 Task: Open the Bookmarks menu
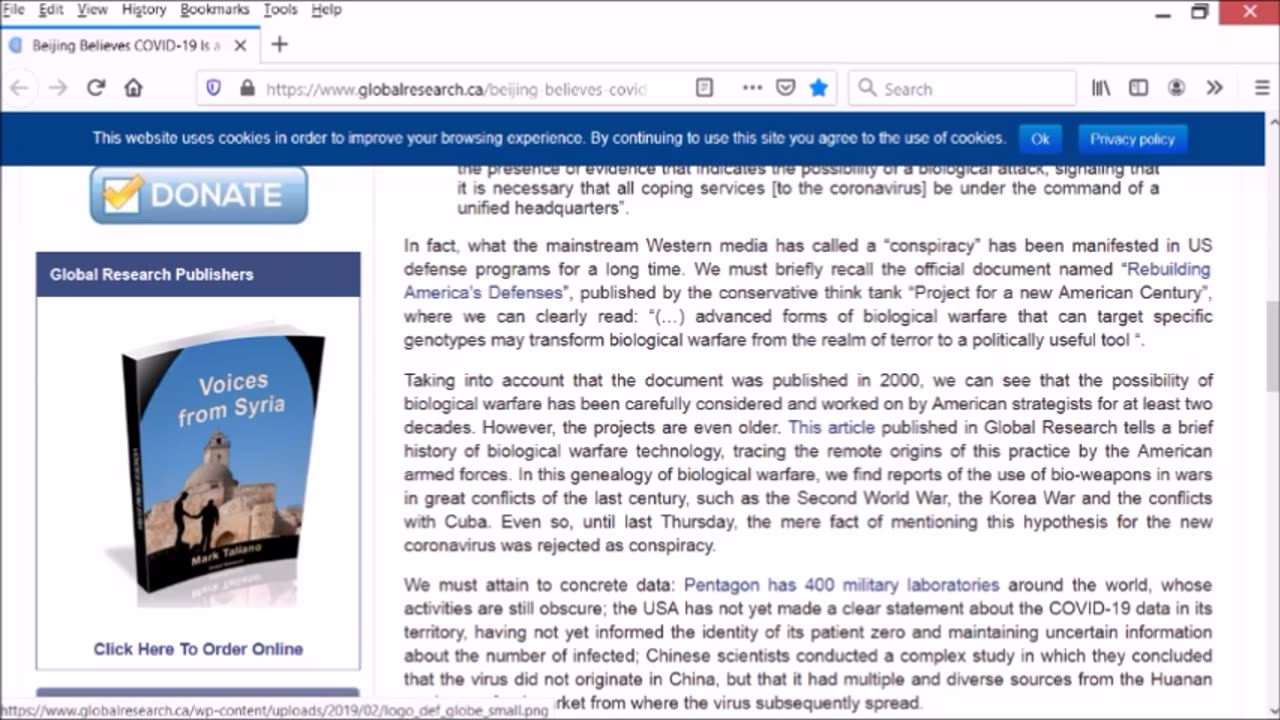click(x=216, y=9)
